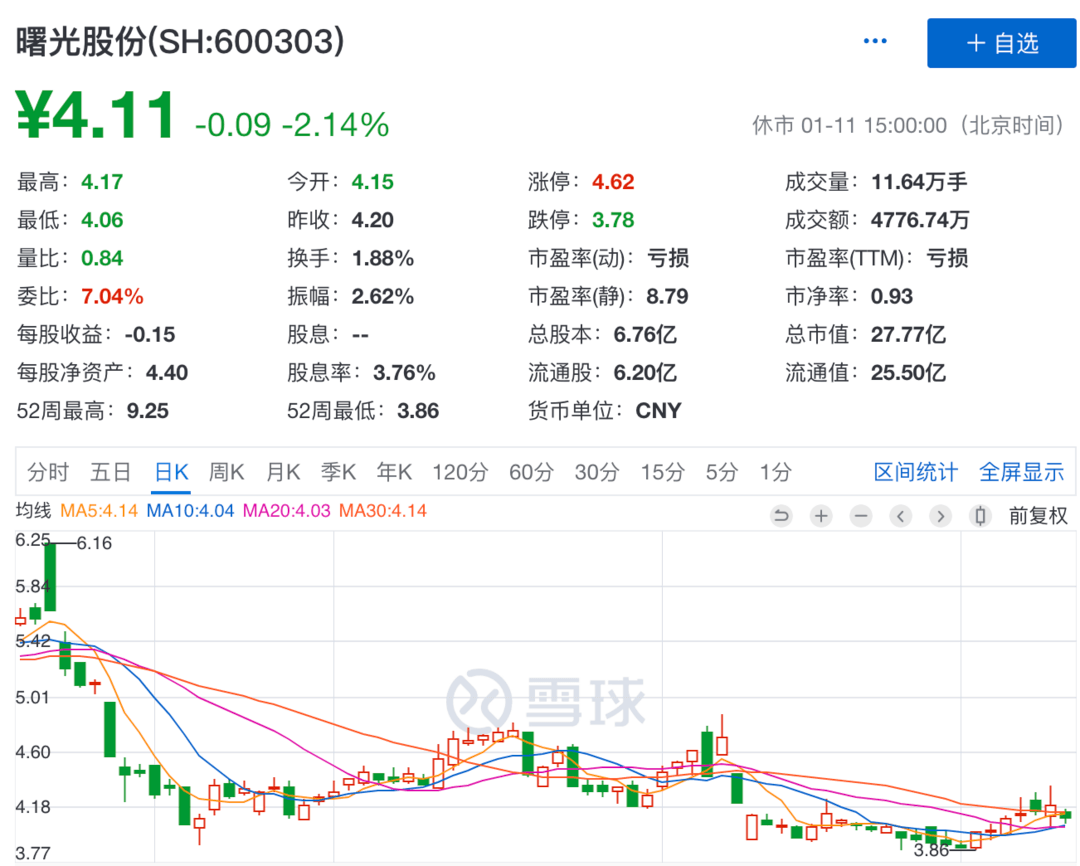Image resolution: width=1080 pixels, height=866 pixels.
Task: Switch to the 分时 chart tab
Action: tap(48, 472)
